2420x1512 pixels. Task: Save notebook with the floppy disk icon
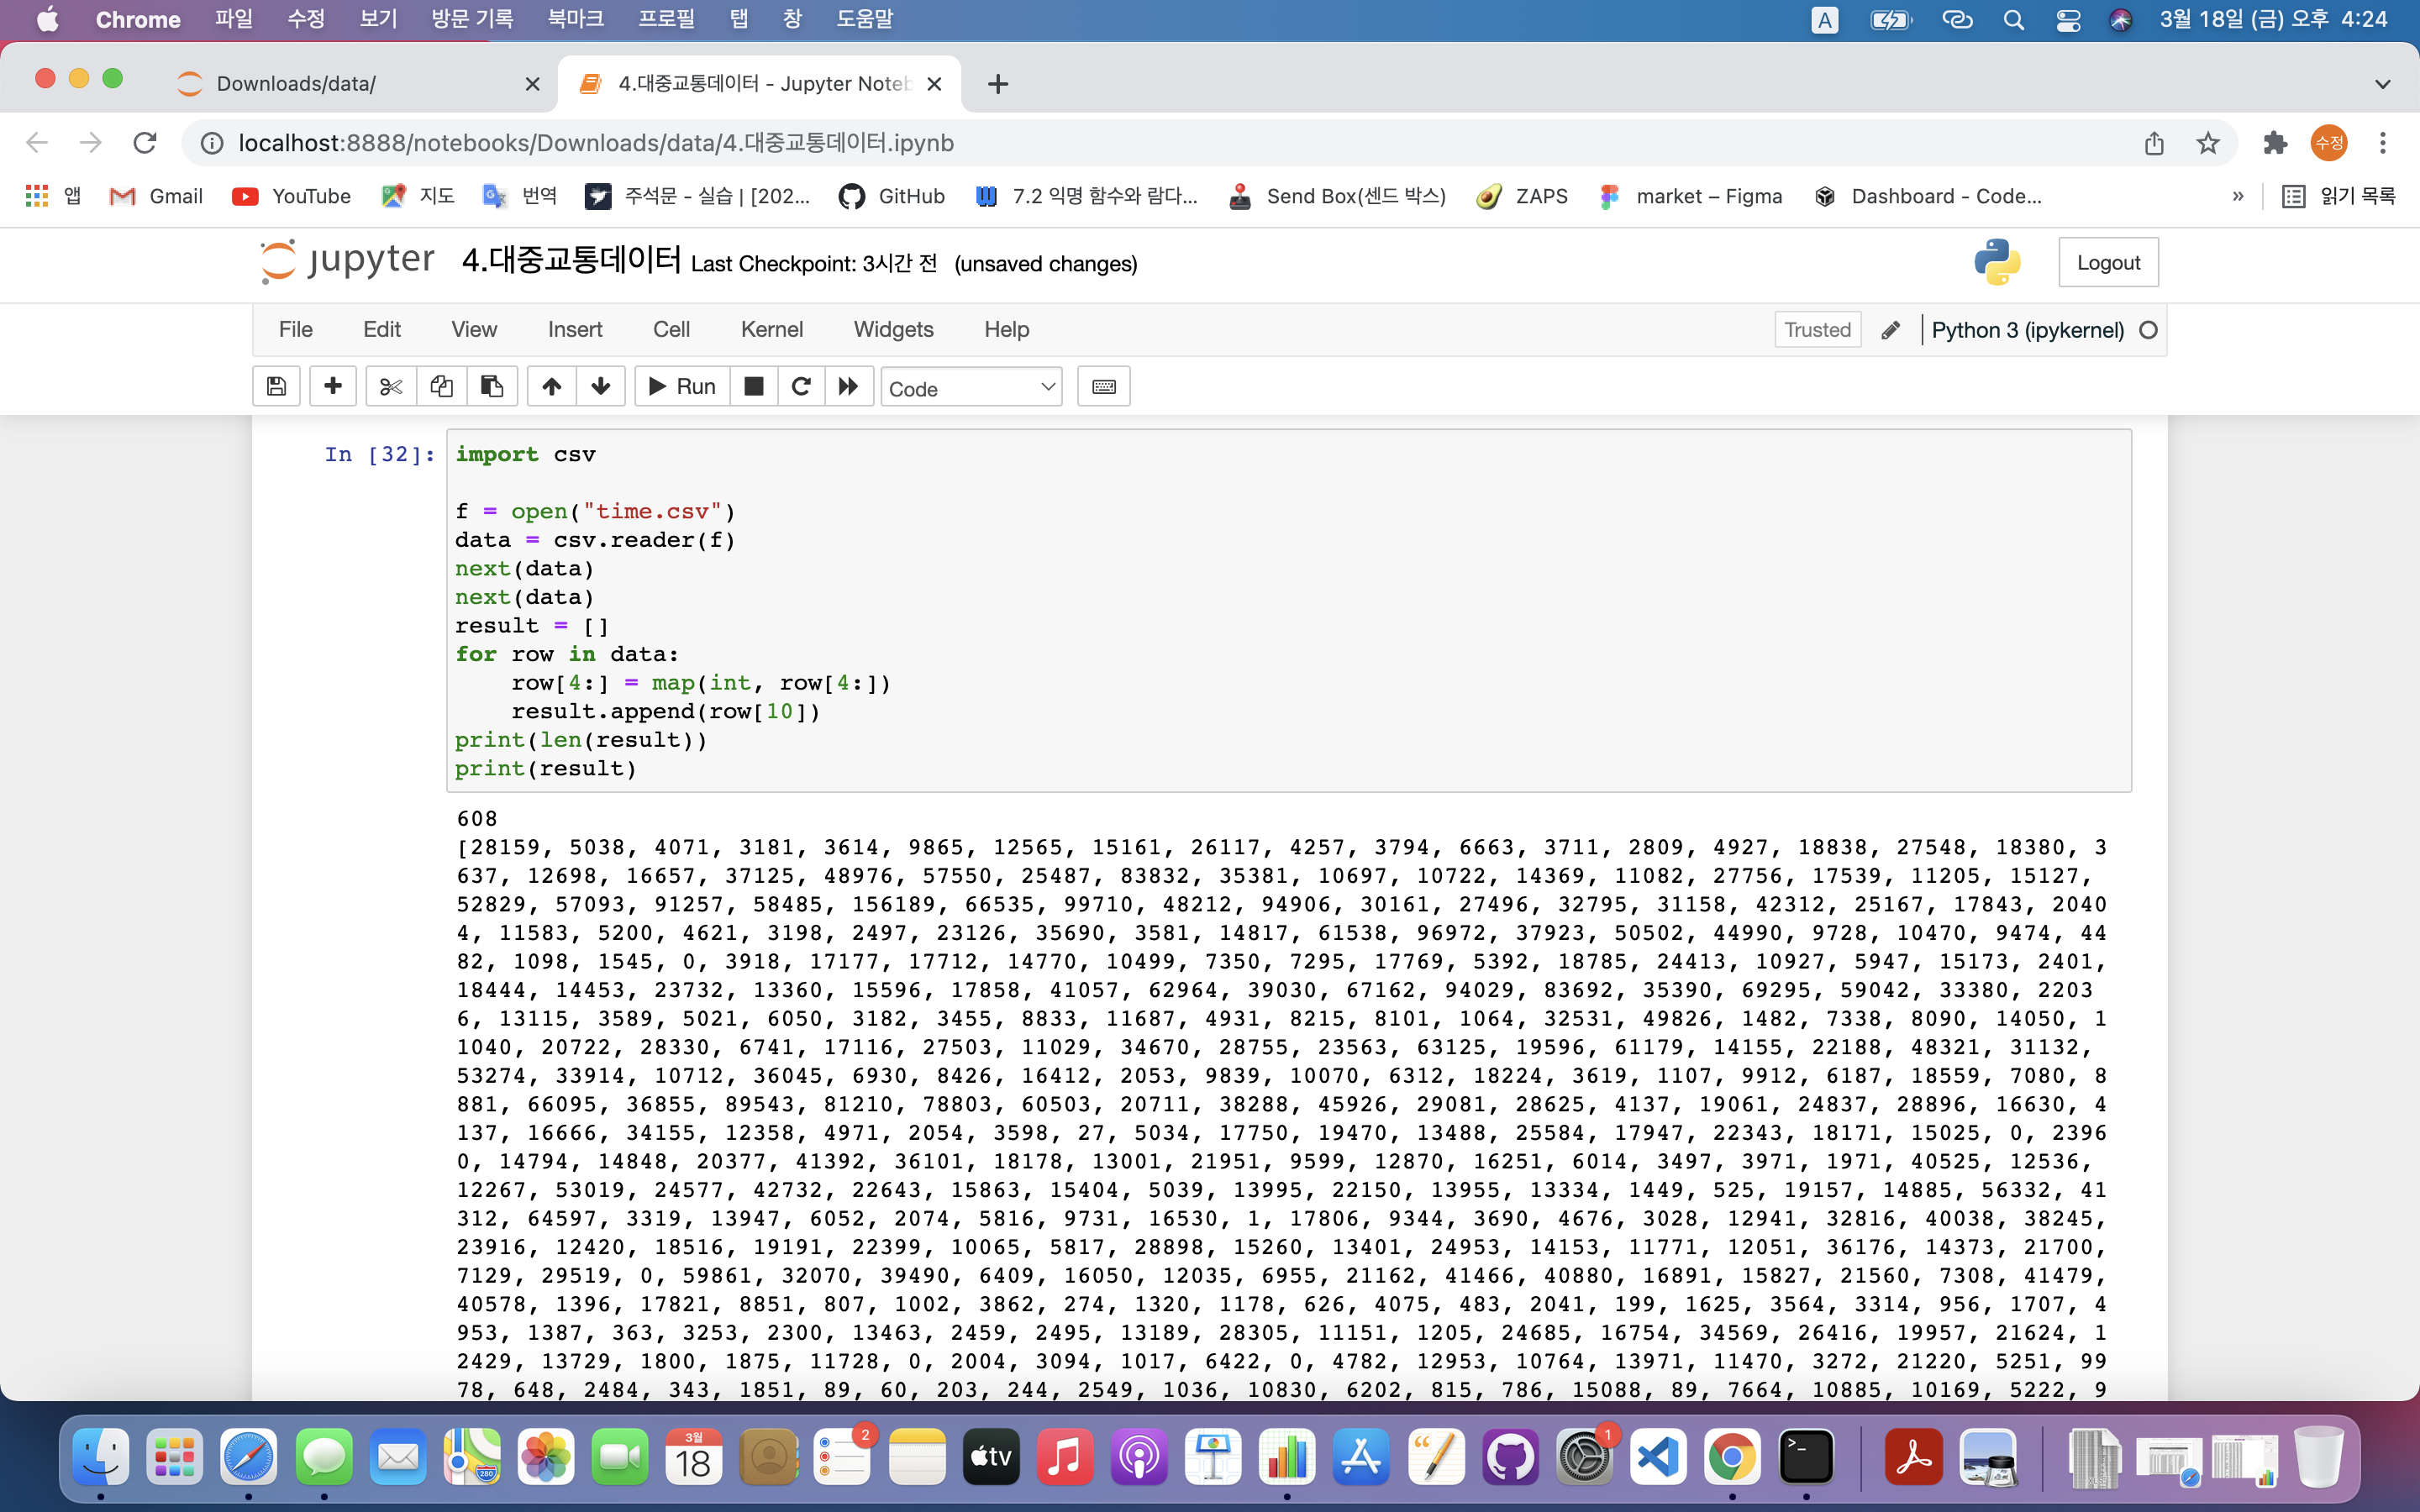click(x=276, y=387)
